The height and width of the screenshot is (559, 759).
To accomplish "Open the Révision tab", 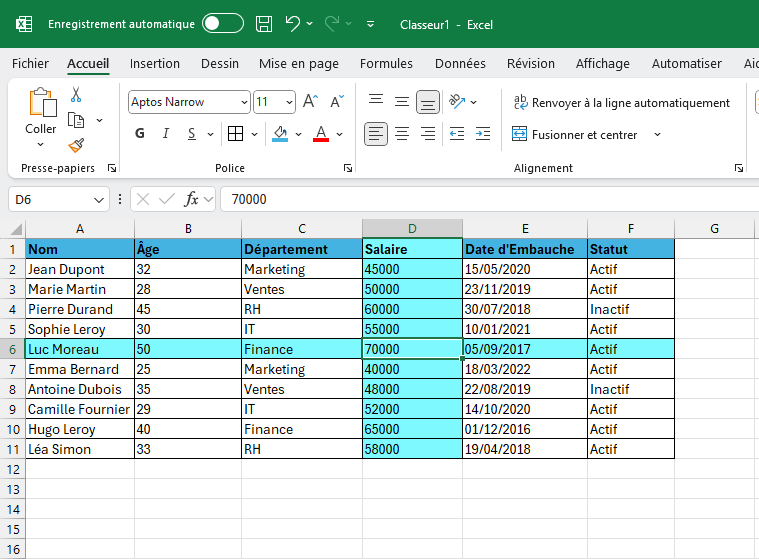I will pyautogui.click(x=531, y=63).
